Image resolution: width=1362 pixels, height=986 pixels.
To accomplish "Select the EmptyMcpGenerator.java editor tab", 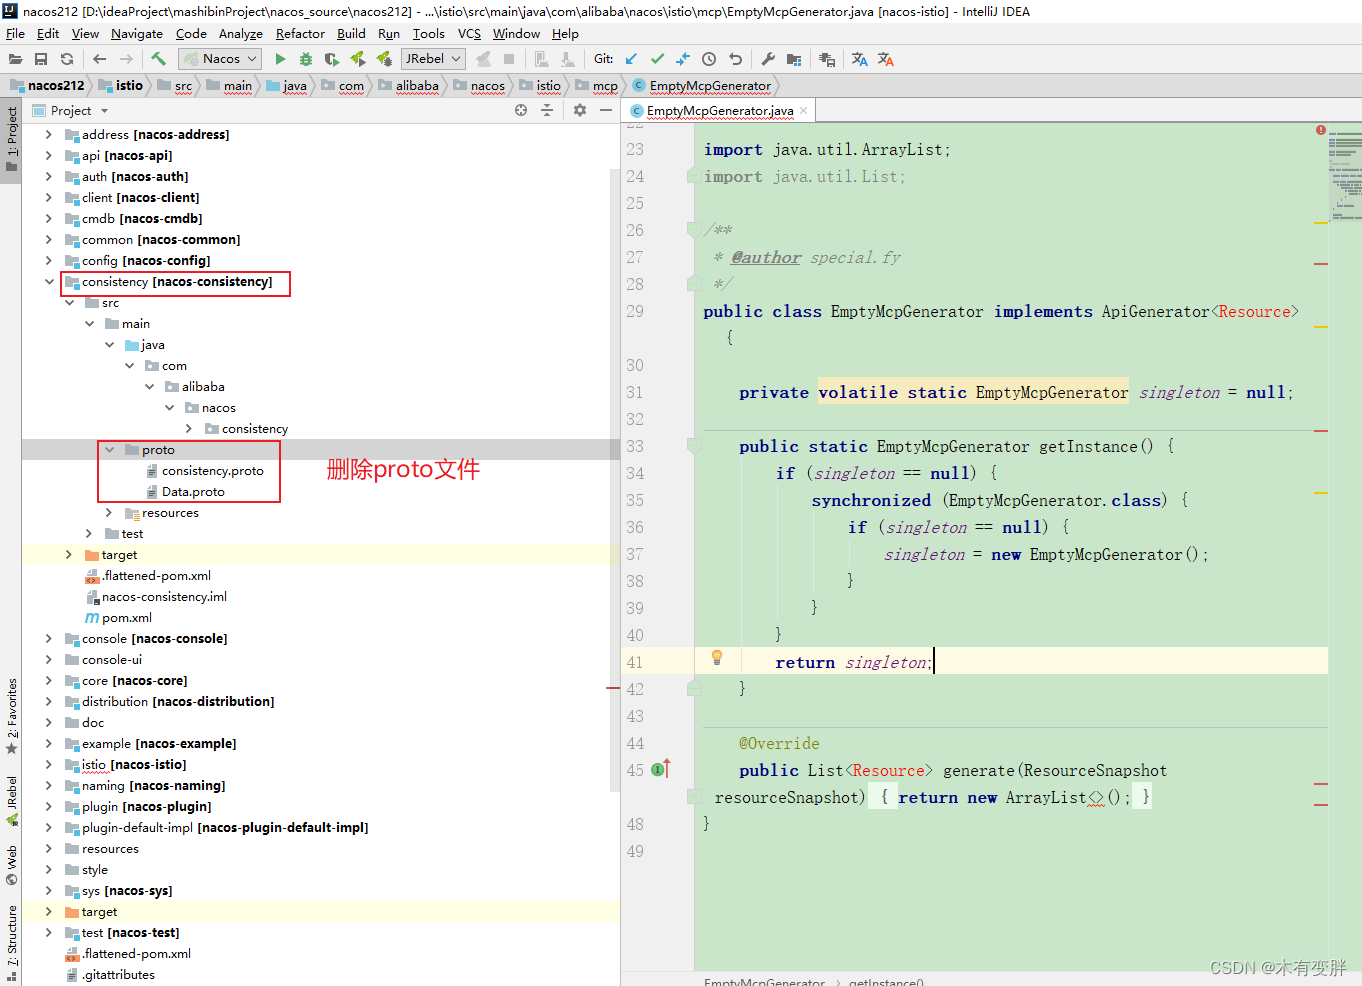I will click(x=719, y=110).
